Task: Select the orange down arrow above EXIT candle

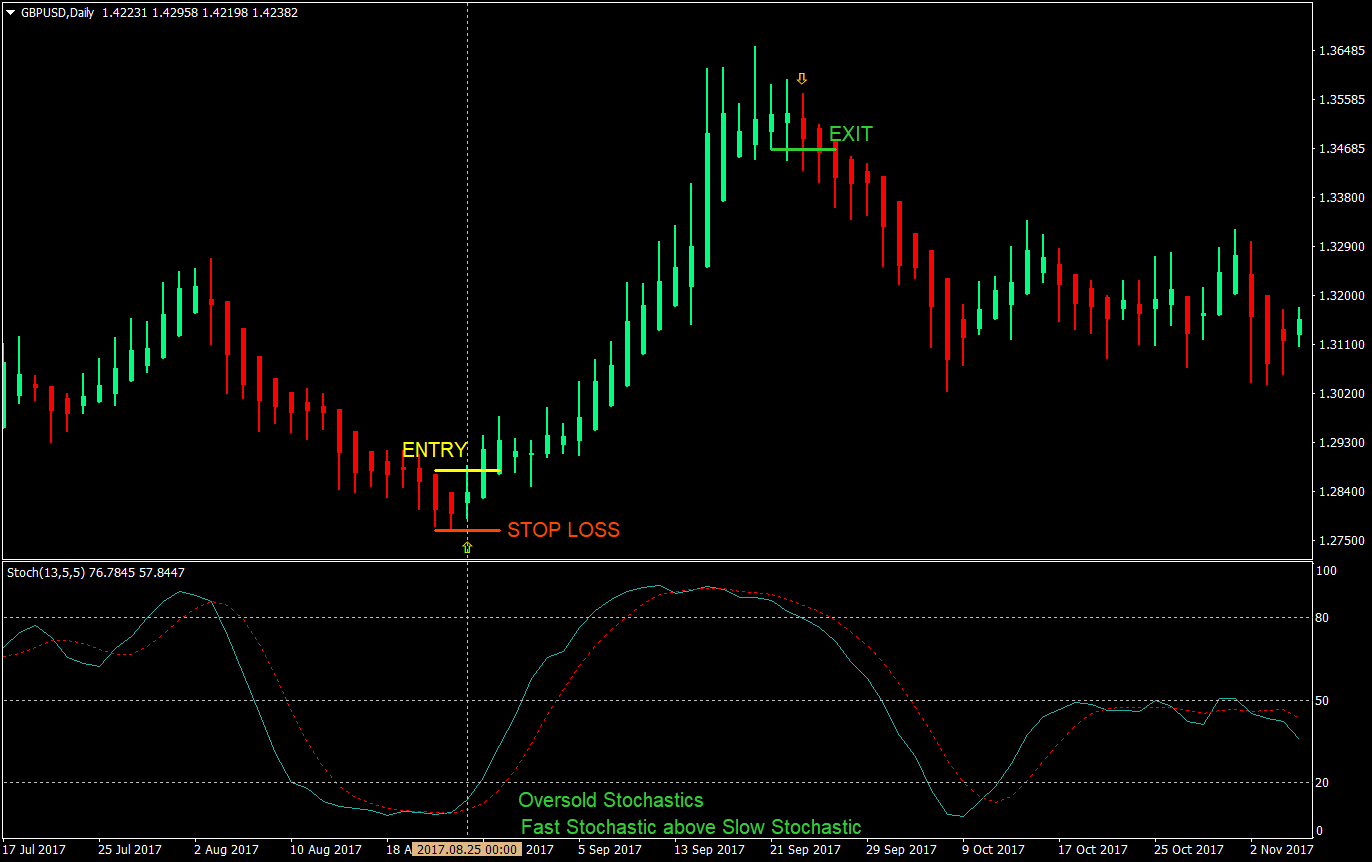Action: (801, 77)
